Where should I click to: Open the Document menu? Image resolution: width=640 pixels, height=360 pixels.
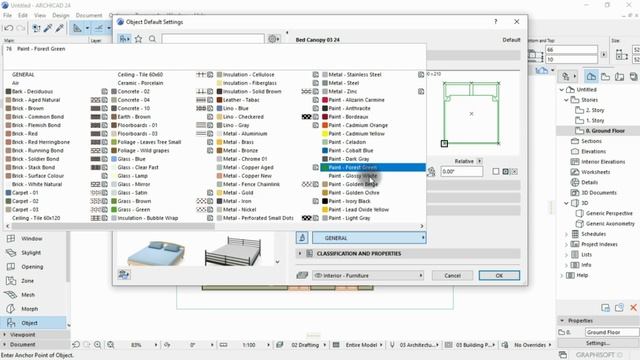89,15
